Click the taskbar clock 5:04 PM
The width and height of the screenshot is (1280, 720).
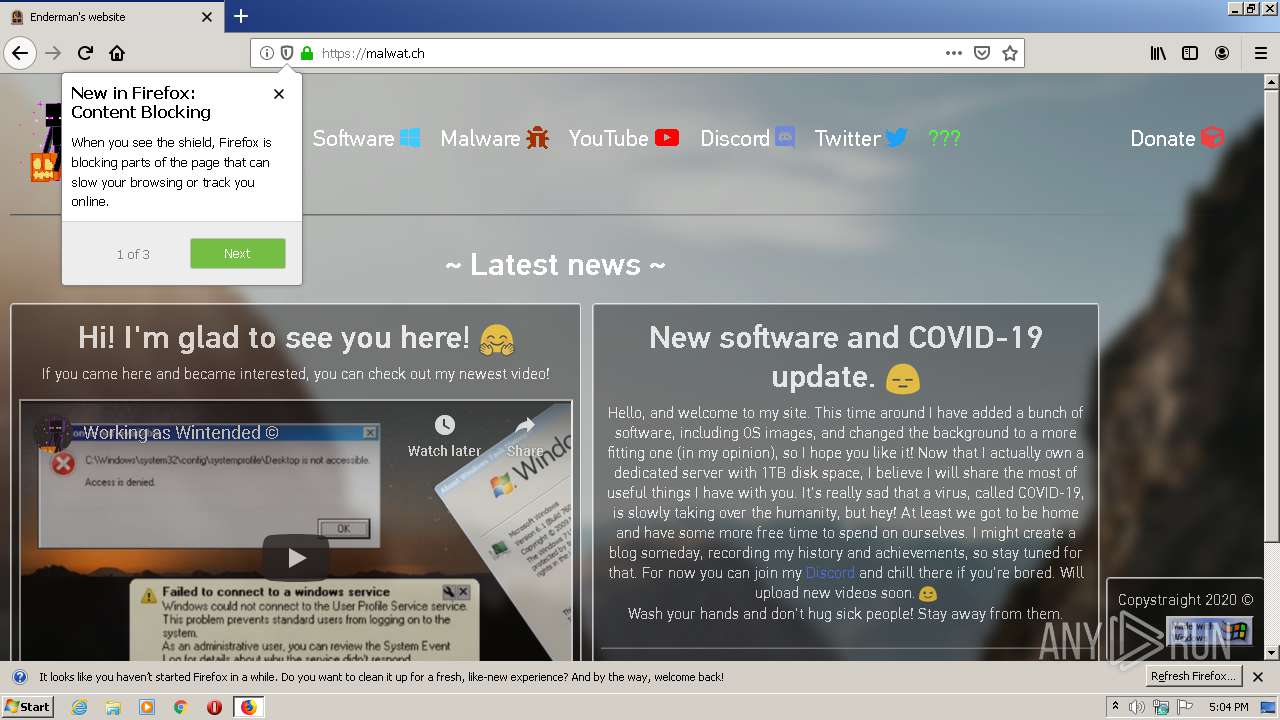1228,707
